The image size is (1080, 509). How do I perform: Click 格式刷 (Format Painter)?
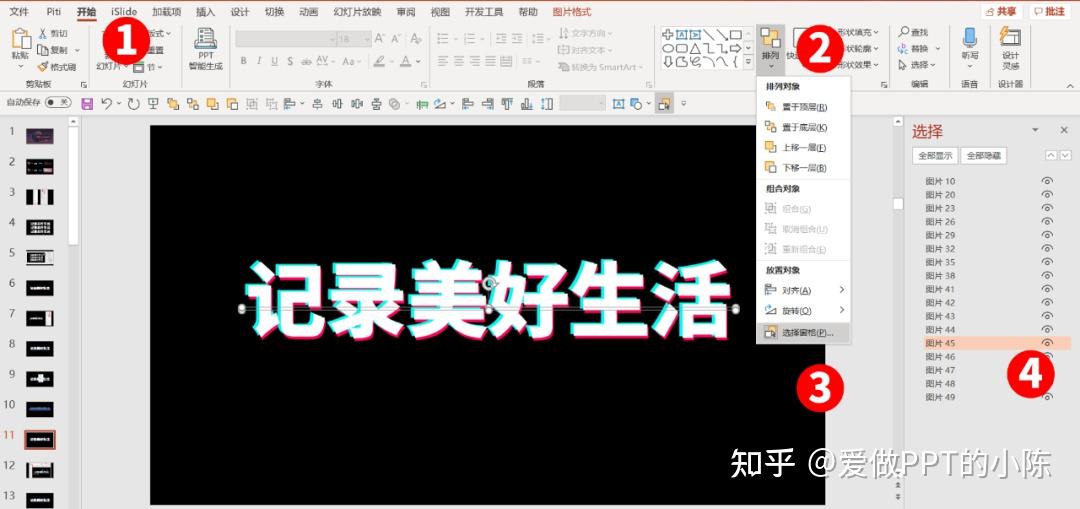pyautogui.click(x=56, y=67)
